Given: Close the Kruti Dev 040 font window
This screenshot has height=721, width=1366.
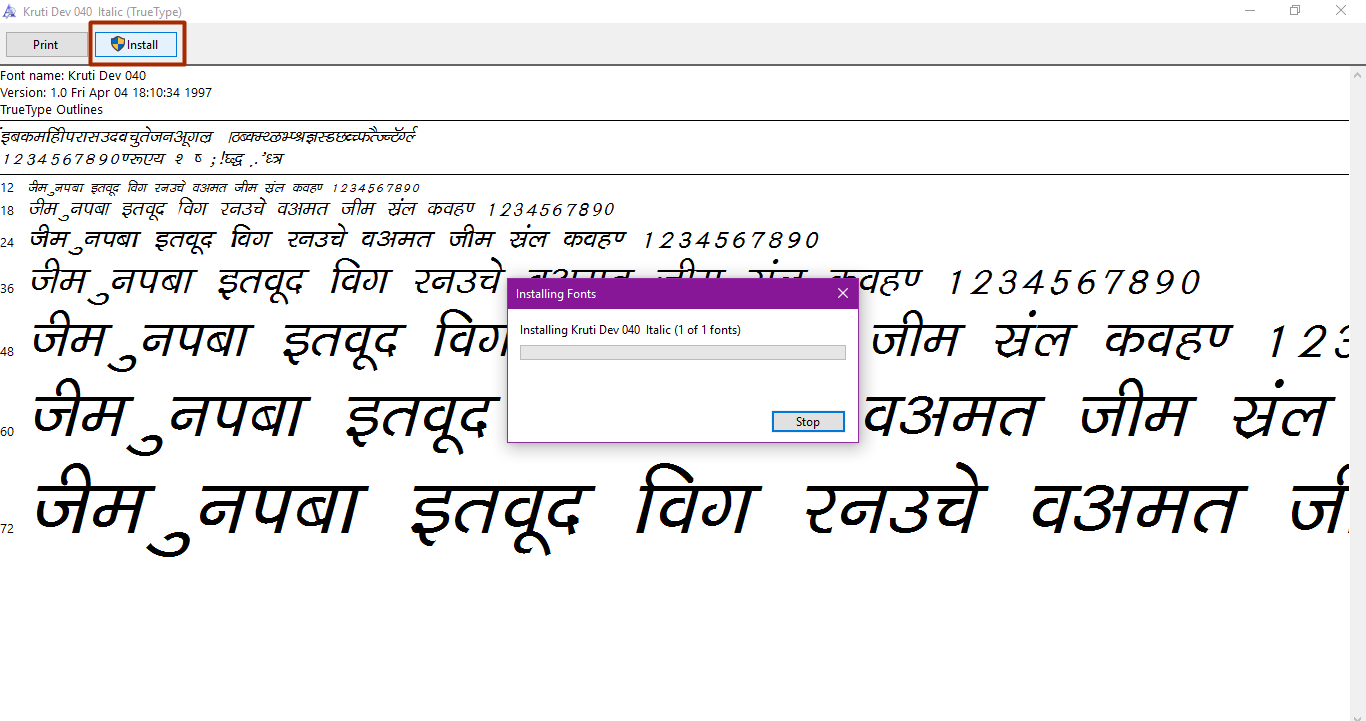Looking at the screenshot, I should [1342, 11].
